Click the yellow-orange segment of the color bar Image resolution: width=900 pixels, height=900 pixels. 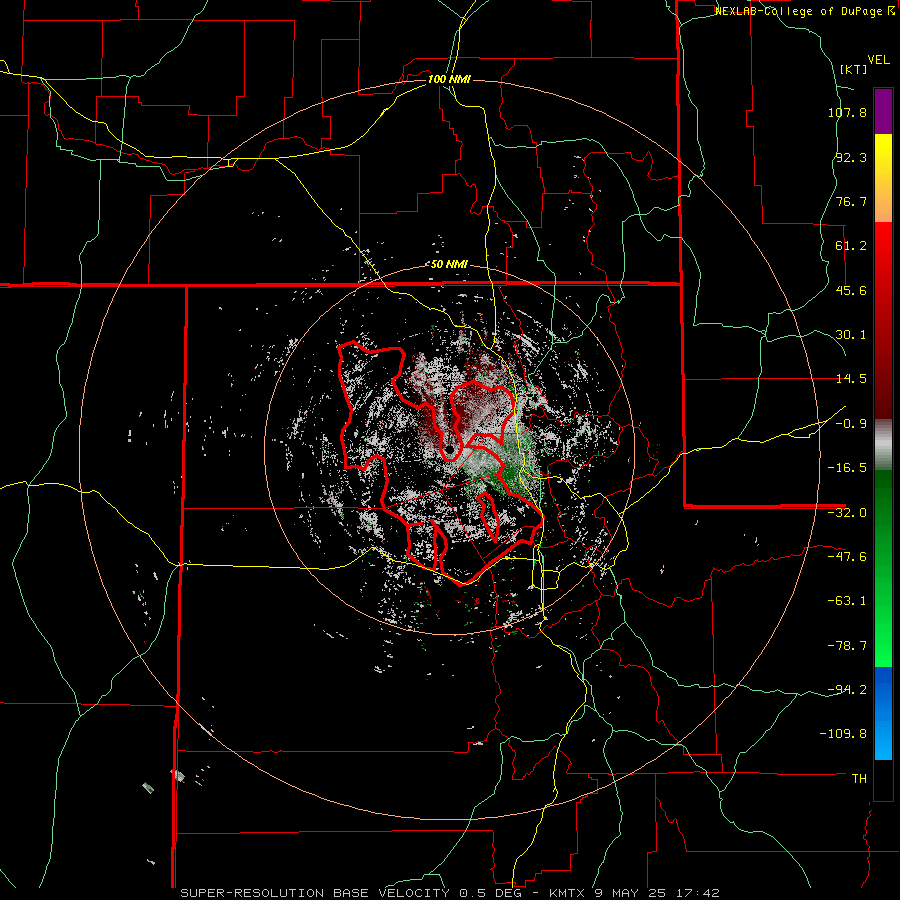pos(883,178)
